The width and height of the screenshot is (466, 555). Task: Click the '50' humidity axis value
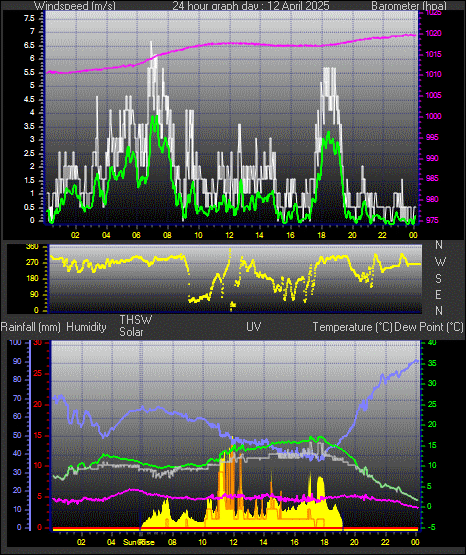click(17, 435)
